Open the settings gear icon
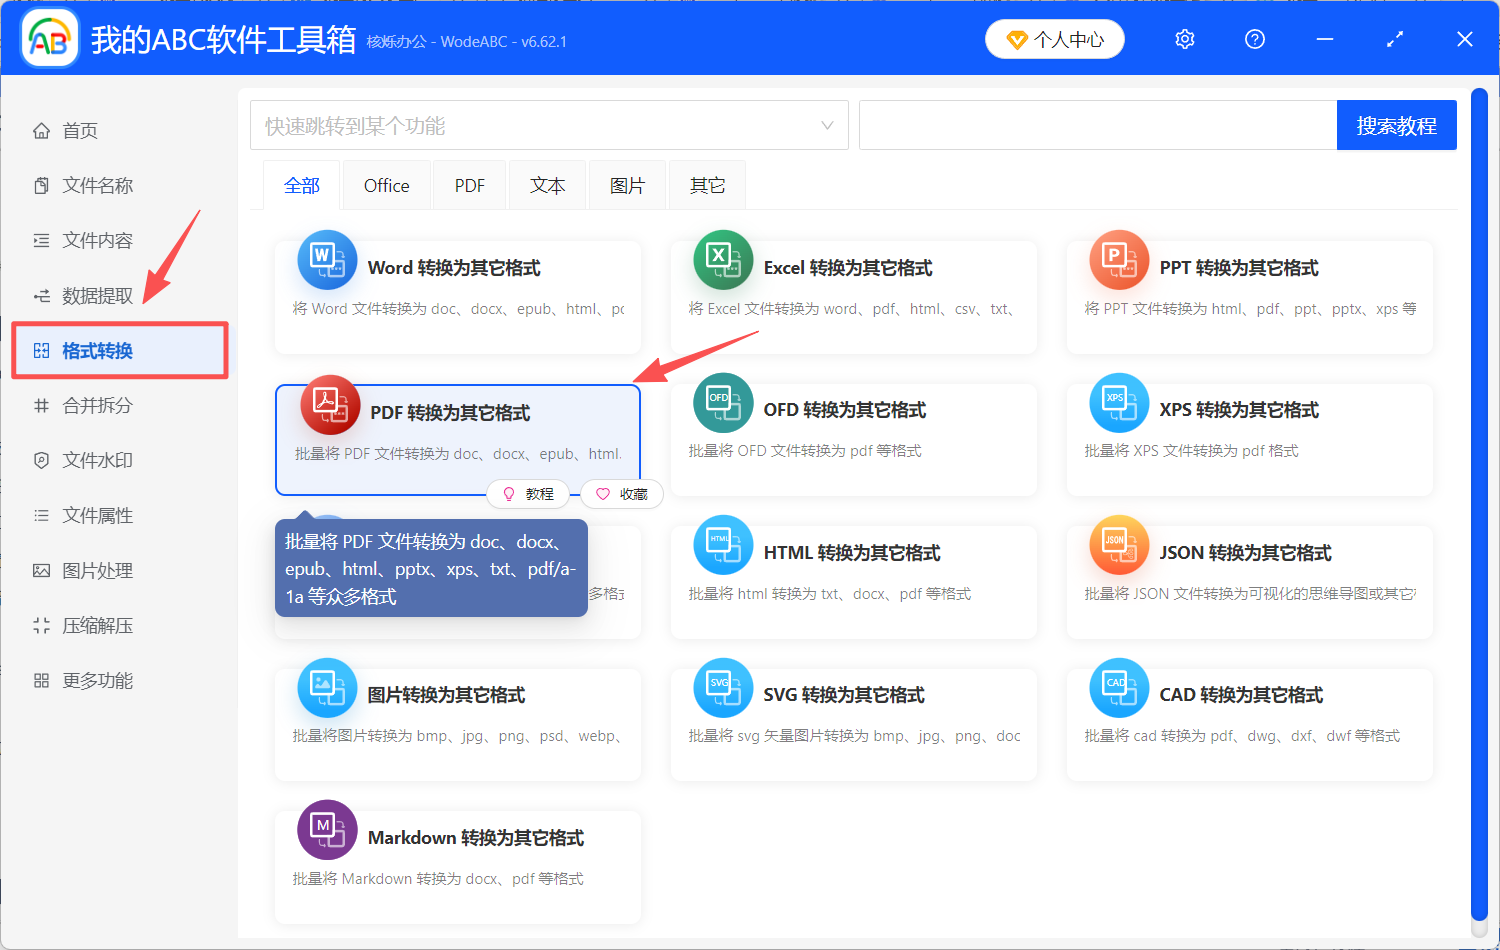 (1184, 39)
